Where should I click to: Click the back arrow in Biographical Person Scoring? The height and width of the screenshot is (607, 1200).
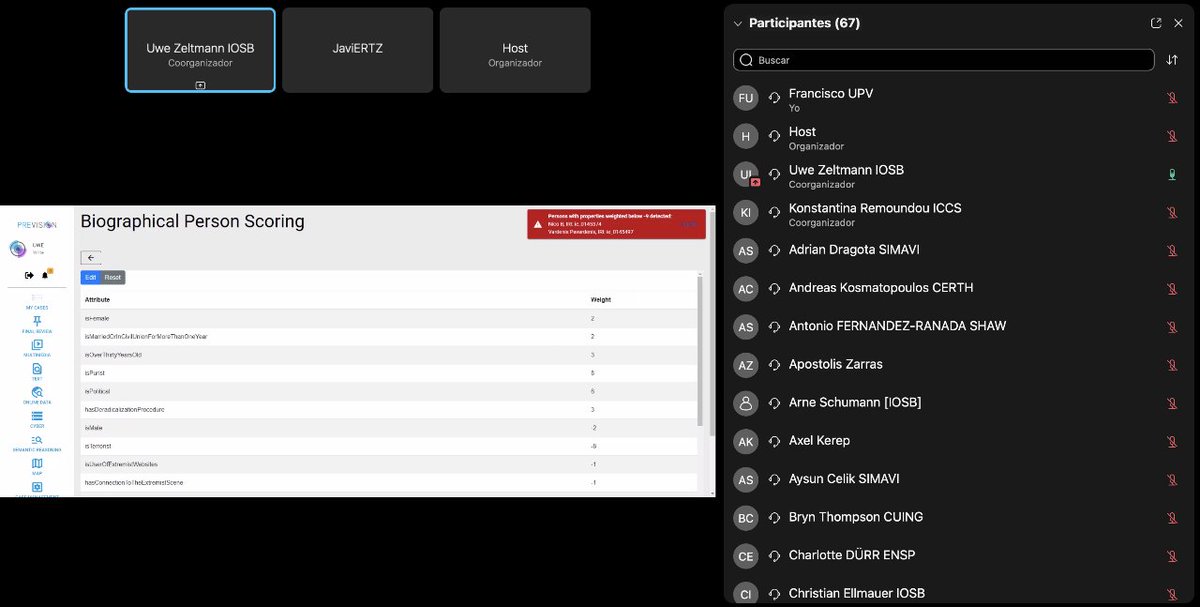tap(91, 258)
